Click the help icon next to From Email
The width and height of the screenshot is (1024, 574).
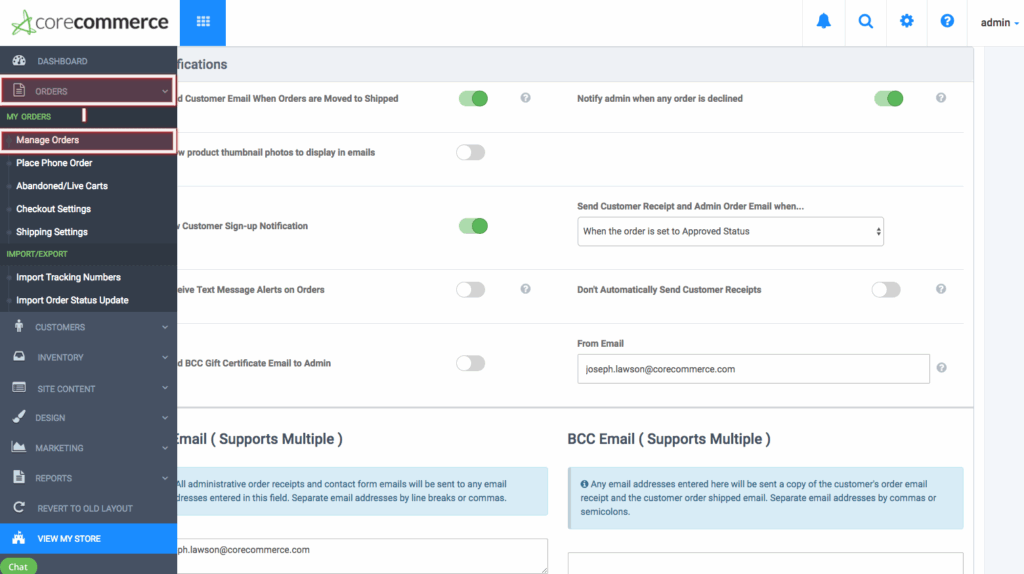941,368
